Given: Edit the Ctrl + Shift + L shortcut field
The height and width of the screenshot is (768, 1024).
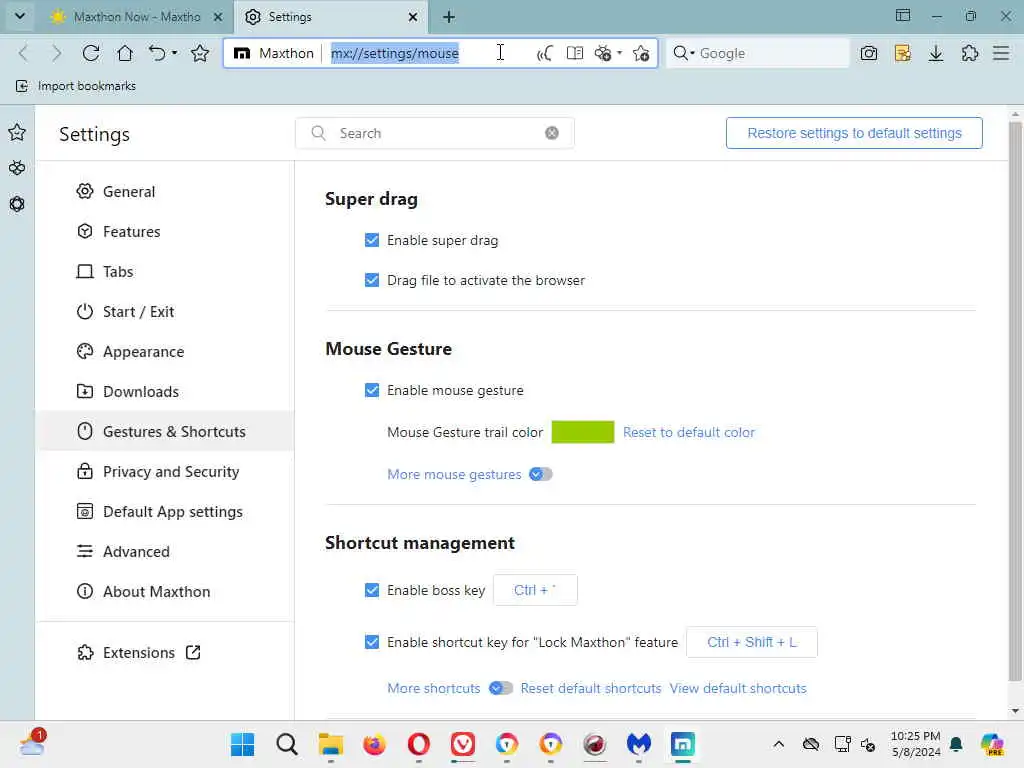Looking at the screenshot, I should tap(752, 643).
